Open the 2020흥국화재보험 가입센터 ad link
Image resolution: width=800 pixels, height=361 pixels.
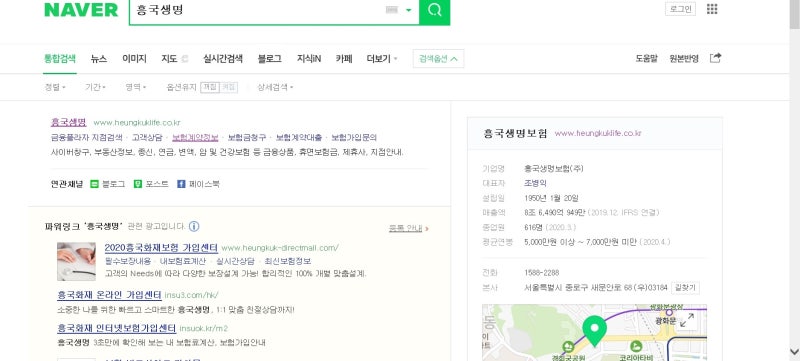pos(161,248)
